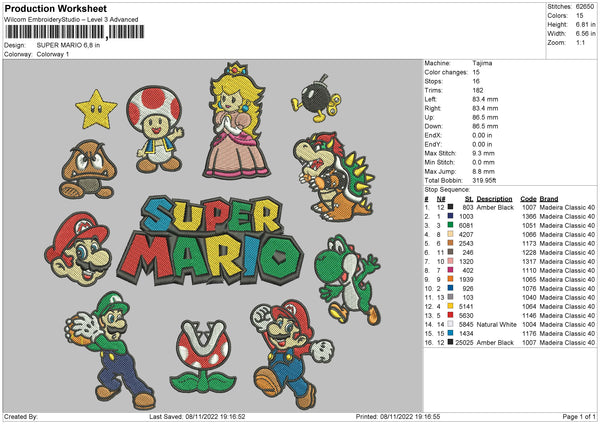Select design name 'SUPER MARIO 6,8 in'
Viewport: 600px width, 424px height.
click(x=68, y=45)
